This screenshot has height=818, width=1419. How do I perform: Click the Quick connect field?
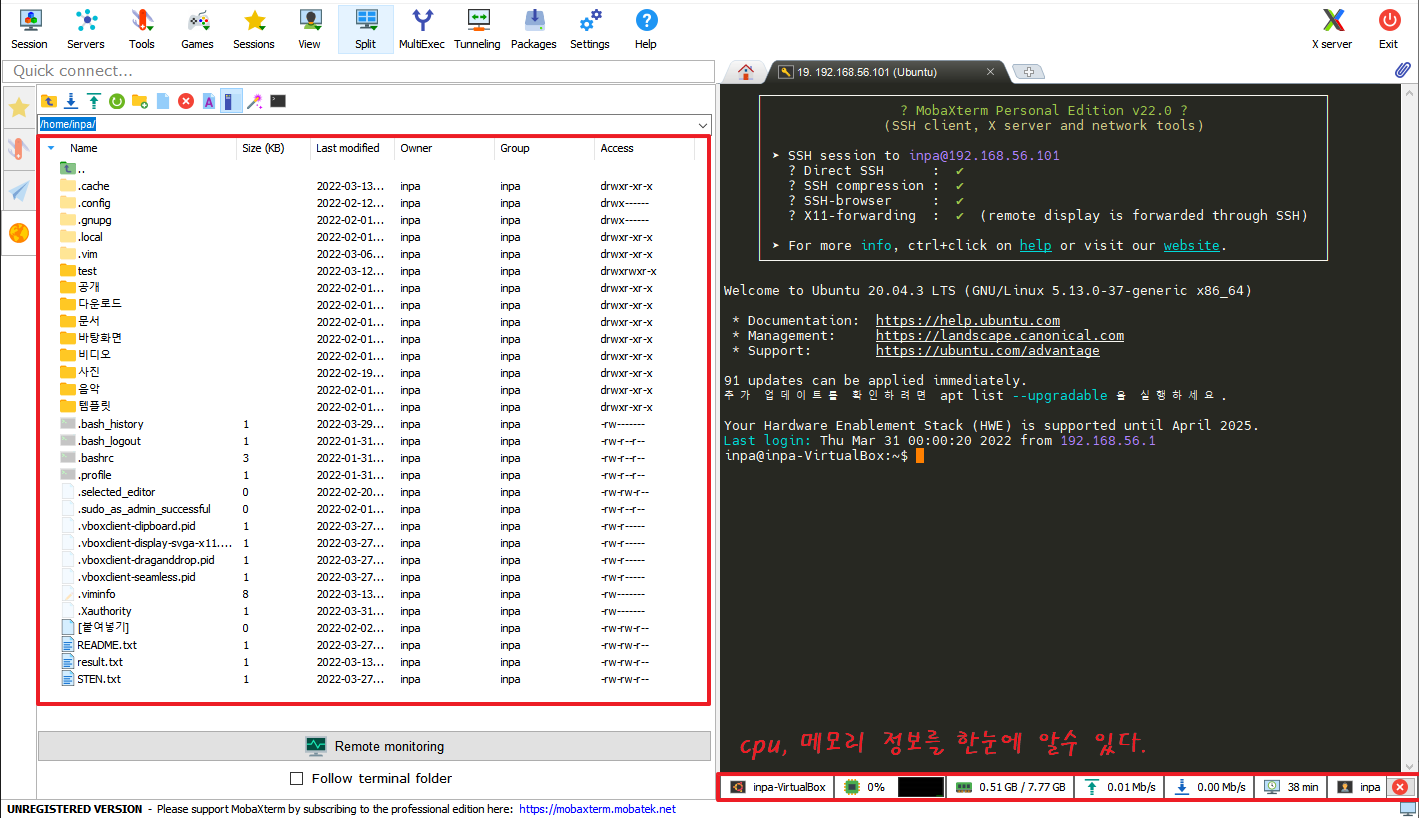[x=357, y=71]
